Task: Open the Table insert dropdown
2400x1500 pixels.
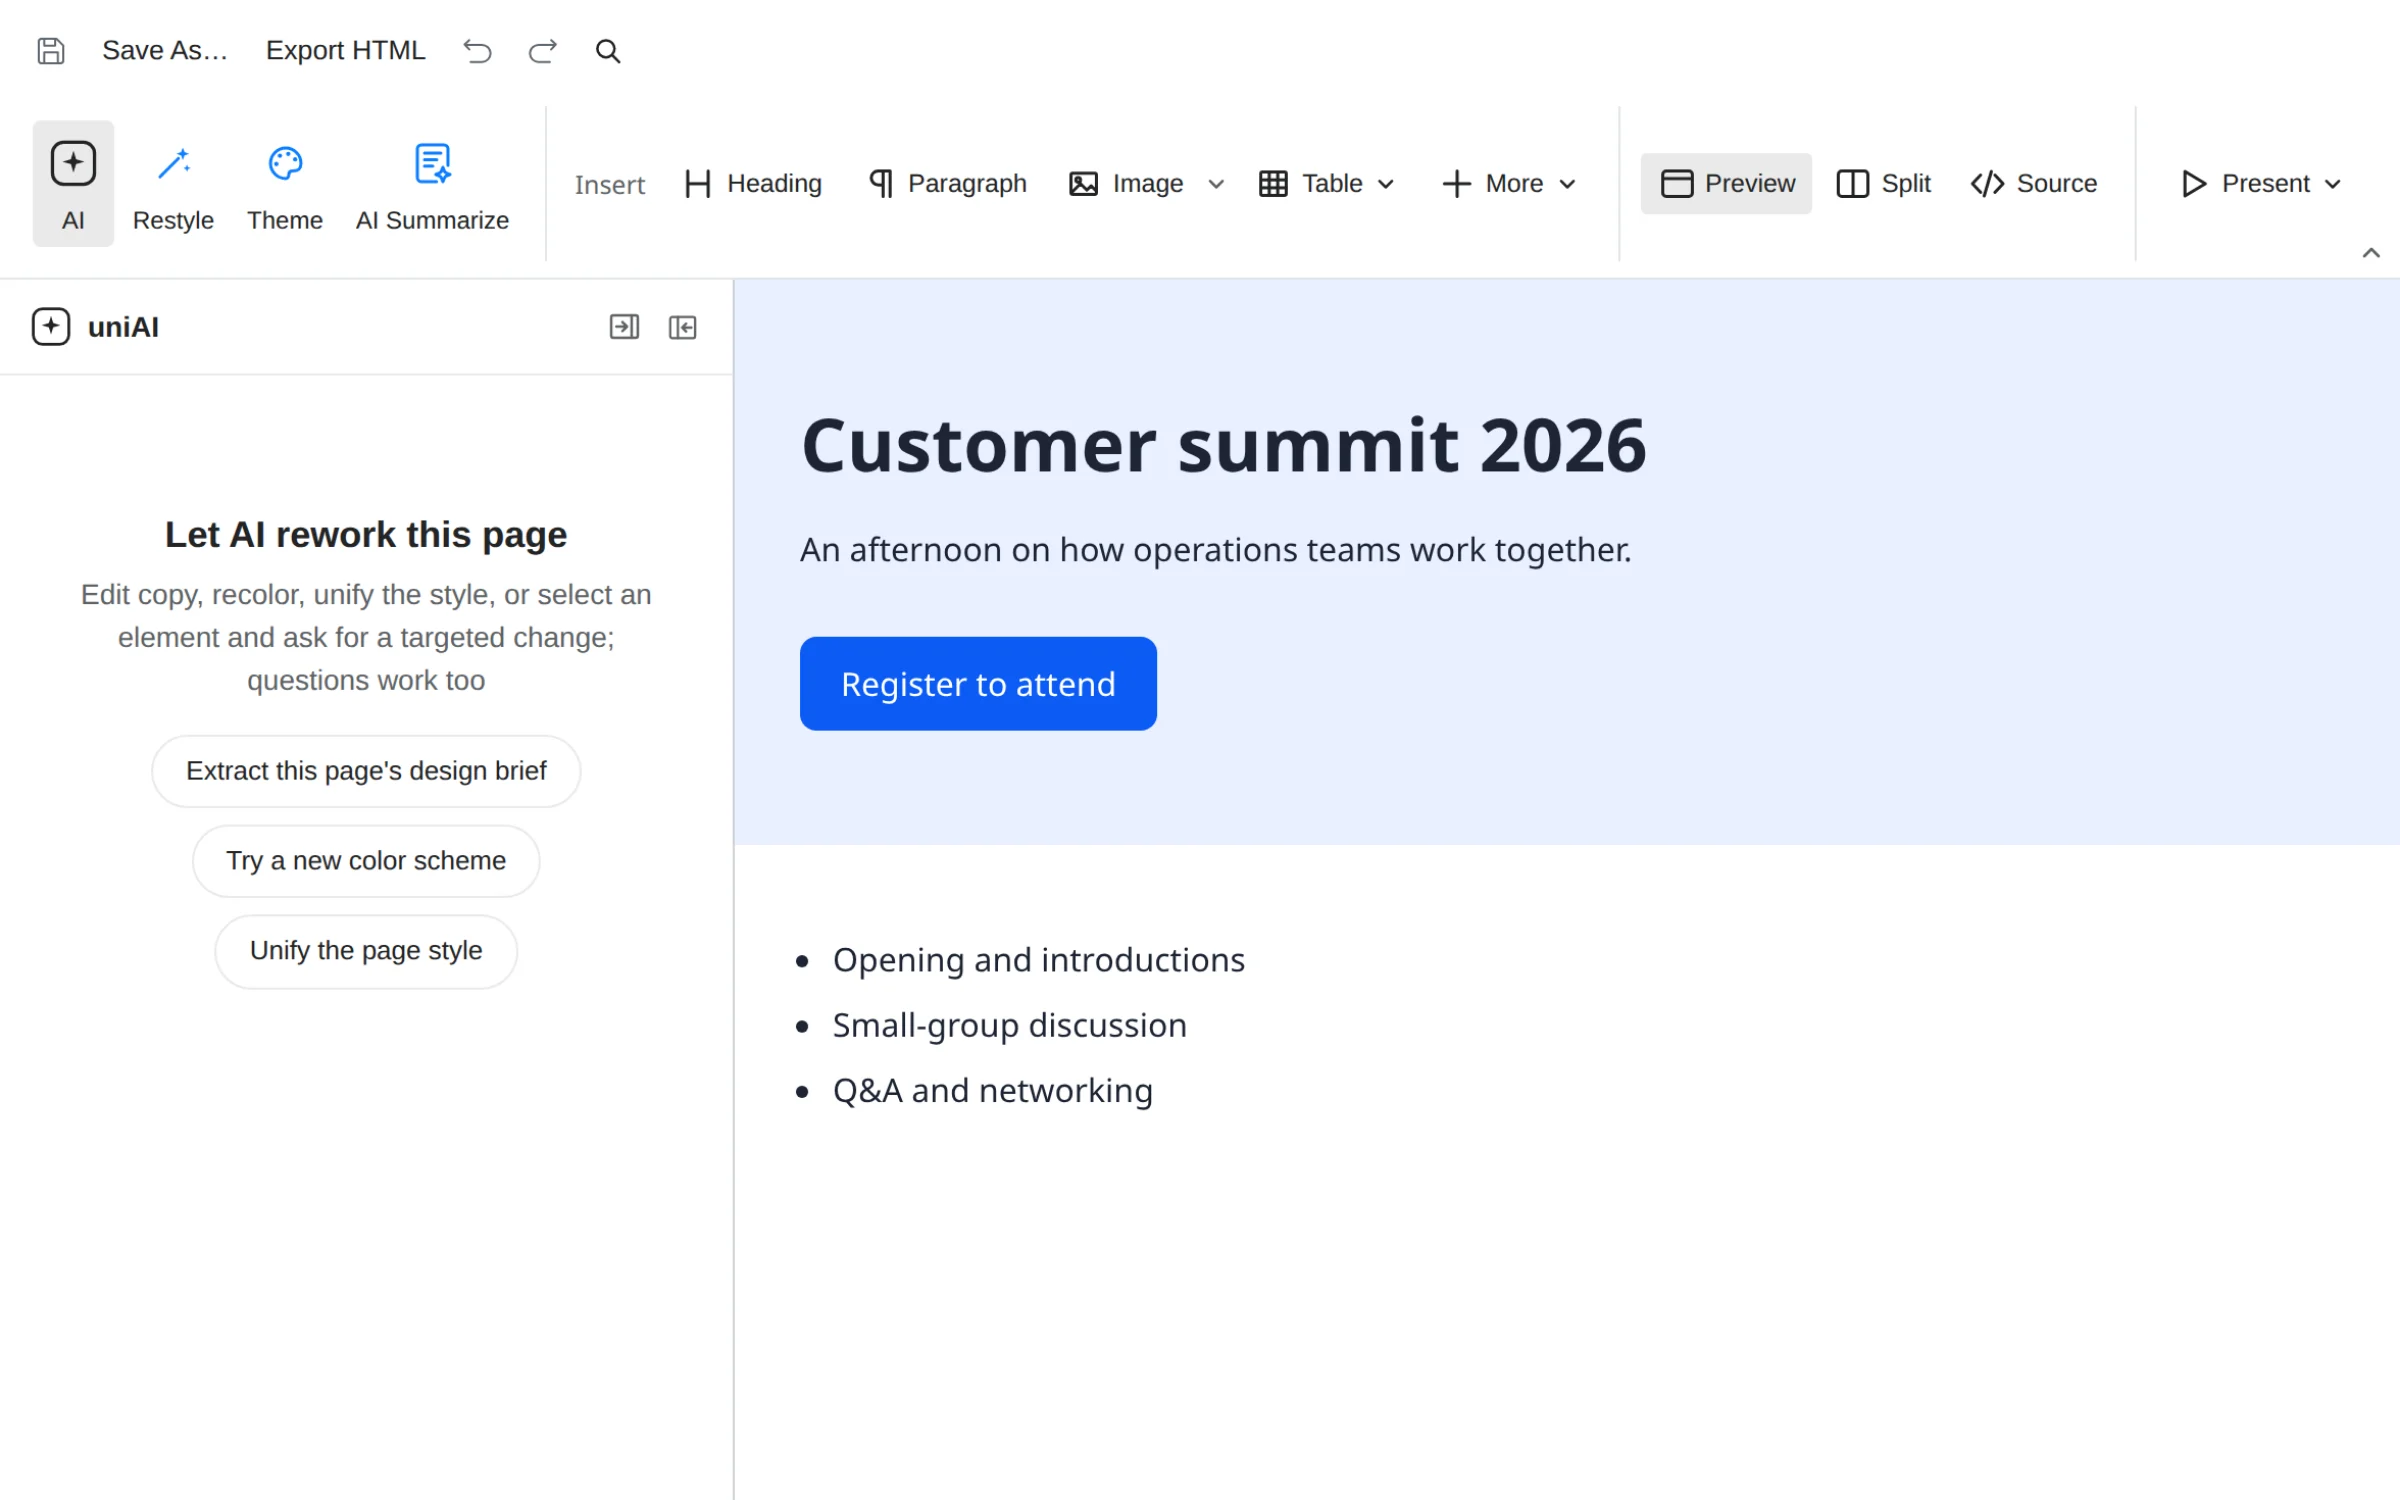Action: pos(1326,184)
